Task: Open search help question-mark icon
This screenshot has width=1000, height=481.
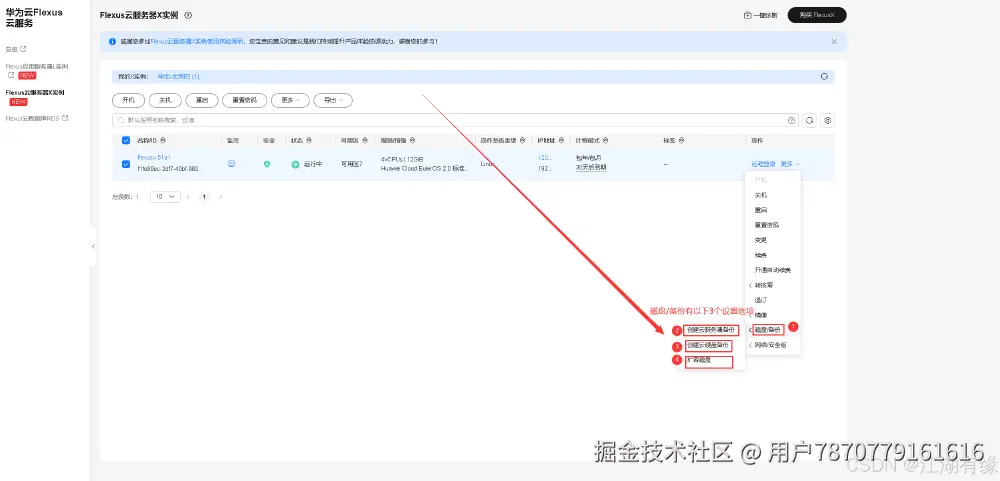Action: 791,120
